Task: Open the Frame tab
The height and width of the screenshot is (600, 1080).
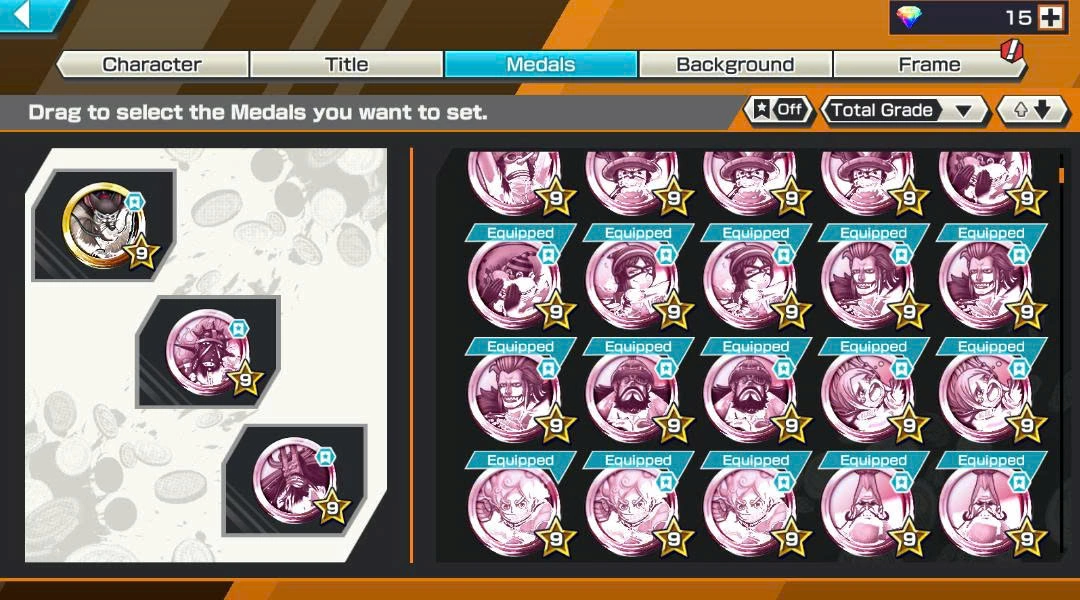Action: 929,64
